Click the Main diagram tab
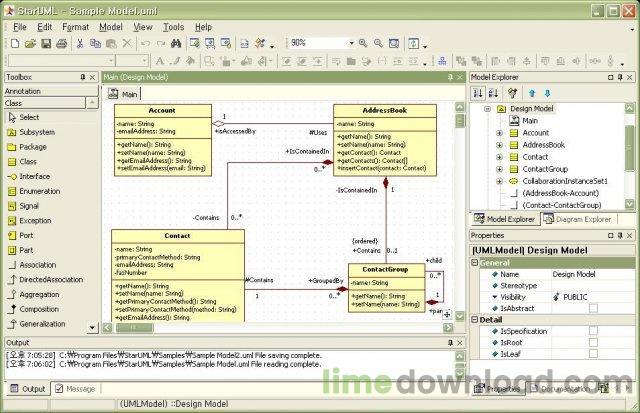The width and height of the screenshot is (640, 413). tap(123, 94)
